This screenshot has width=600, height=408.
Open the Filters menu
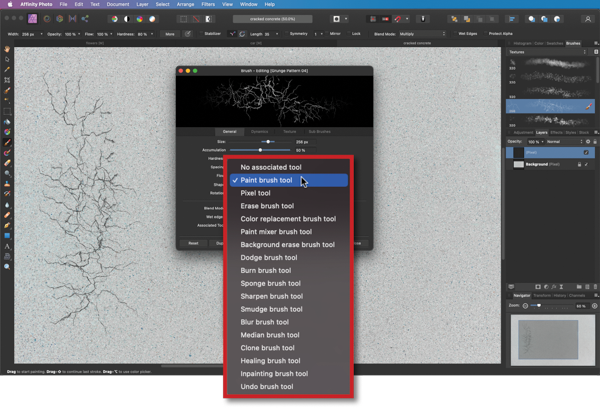[208, 4]
